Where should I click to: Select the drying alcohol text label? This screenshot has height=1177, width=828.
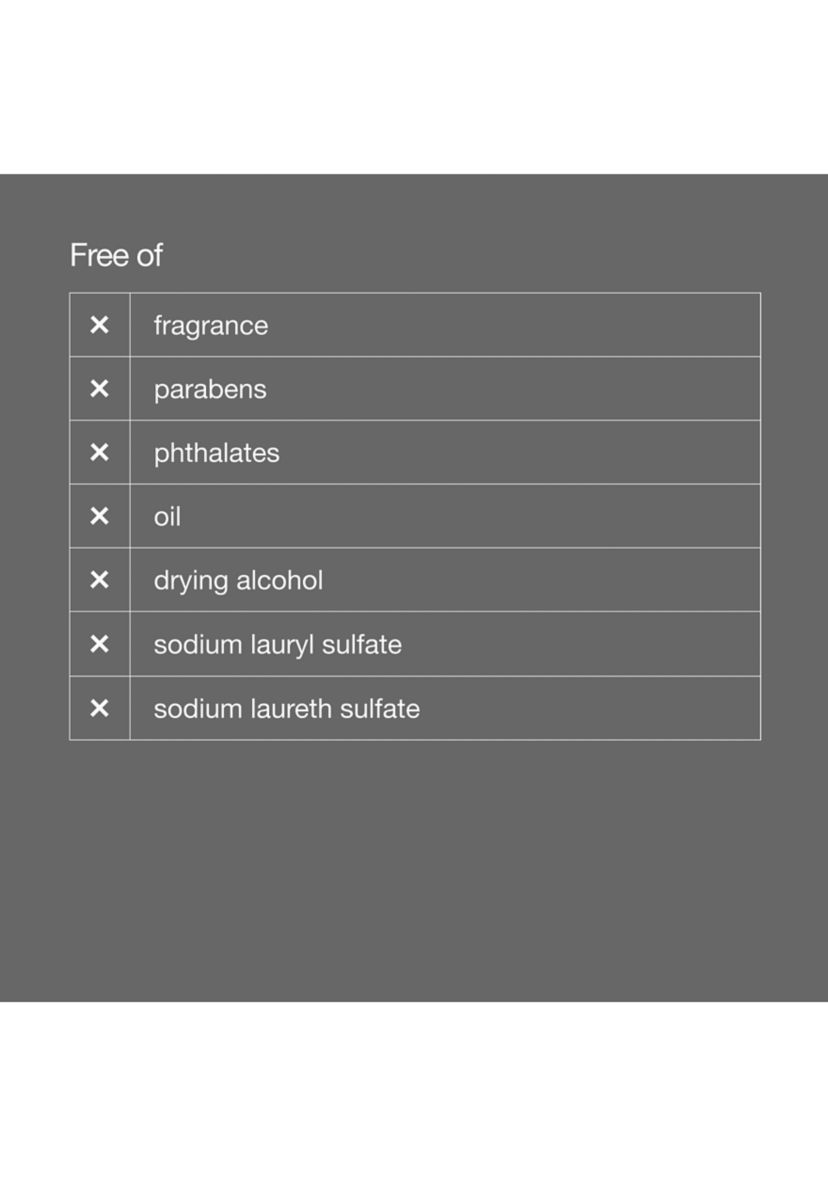pos(238,581)
